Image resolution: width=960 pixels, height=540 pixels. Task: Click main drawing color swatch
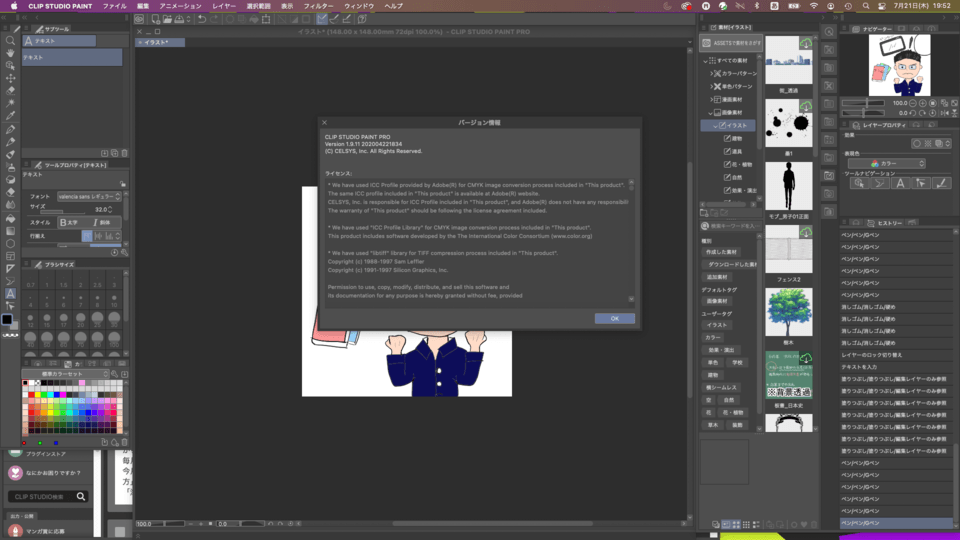coord(7,319)
